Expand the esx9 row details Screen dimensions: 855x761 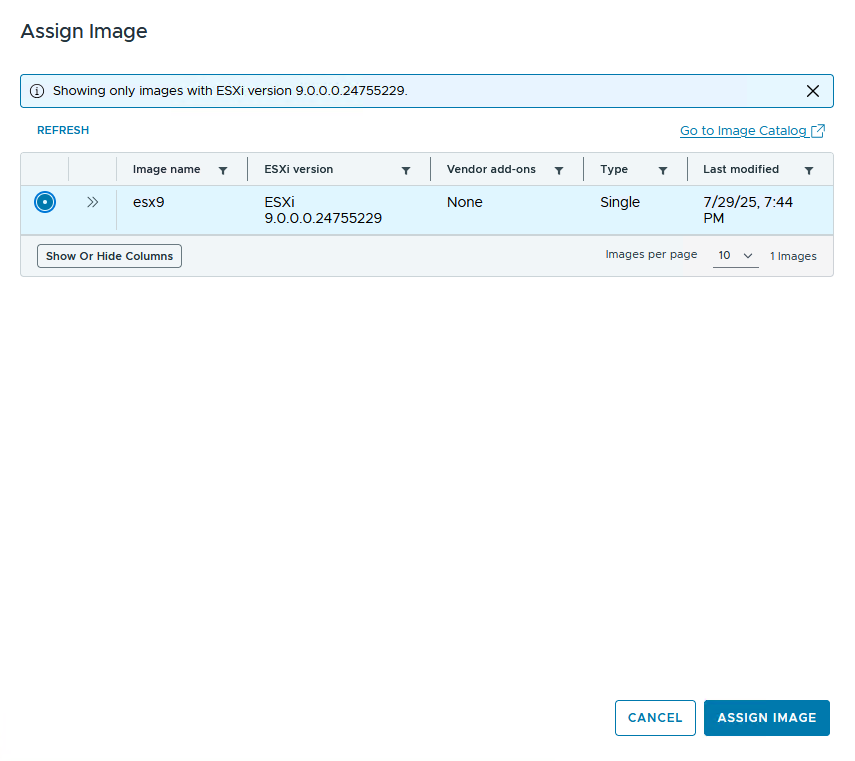point(92,202)
